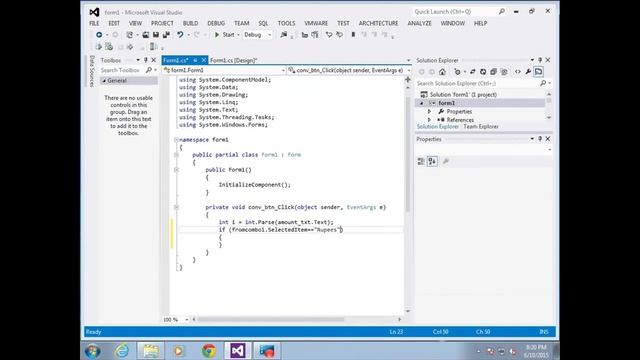Image resolution: width=640 pixels, height=360 pixels.
Task: Click the Visual Studio taskbar icon
Action: point(238,351)
